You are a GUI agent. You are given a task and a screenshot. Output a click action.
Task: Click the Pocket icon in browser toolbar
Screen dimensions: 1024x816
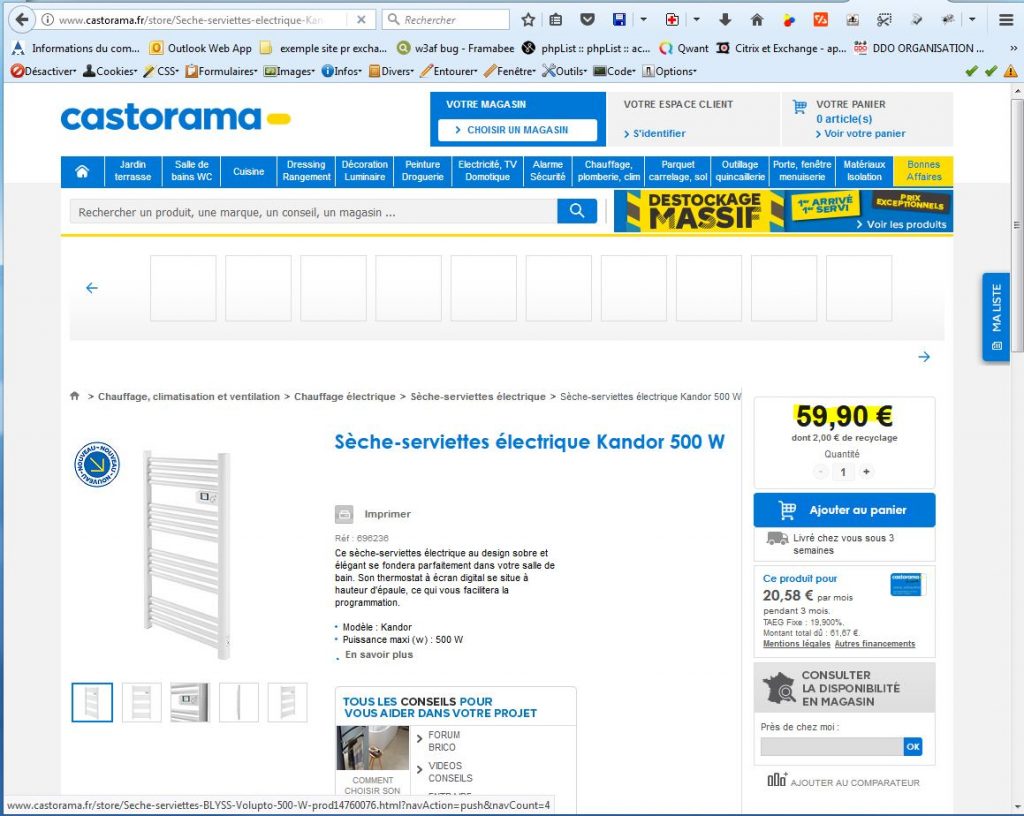[588, 20]
